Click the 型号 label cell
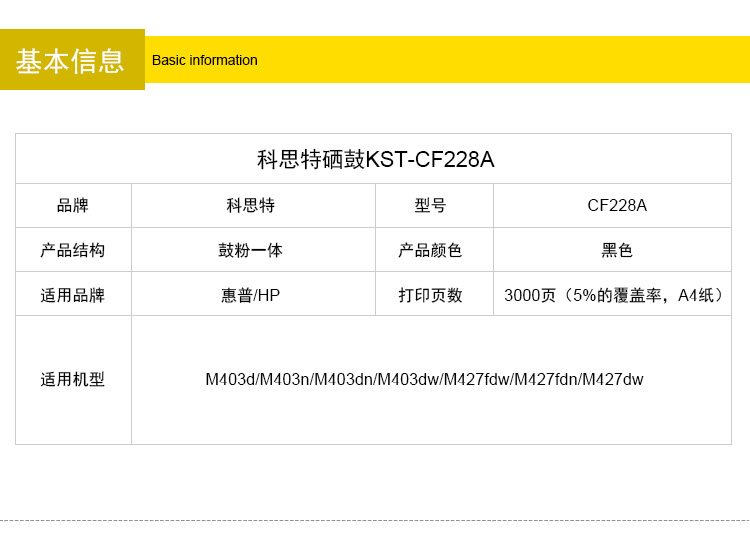The height and width of the screenshot is (533, 750). pos(431,205)
